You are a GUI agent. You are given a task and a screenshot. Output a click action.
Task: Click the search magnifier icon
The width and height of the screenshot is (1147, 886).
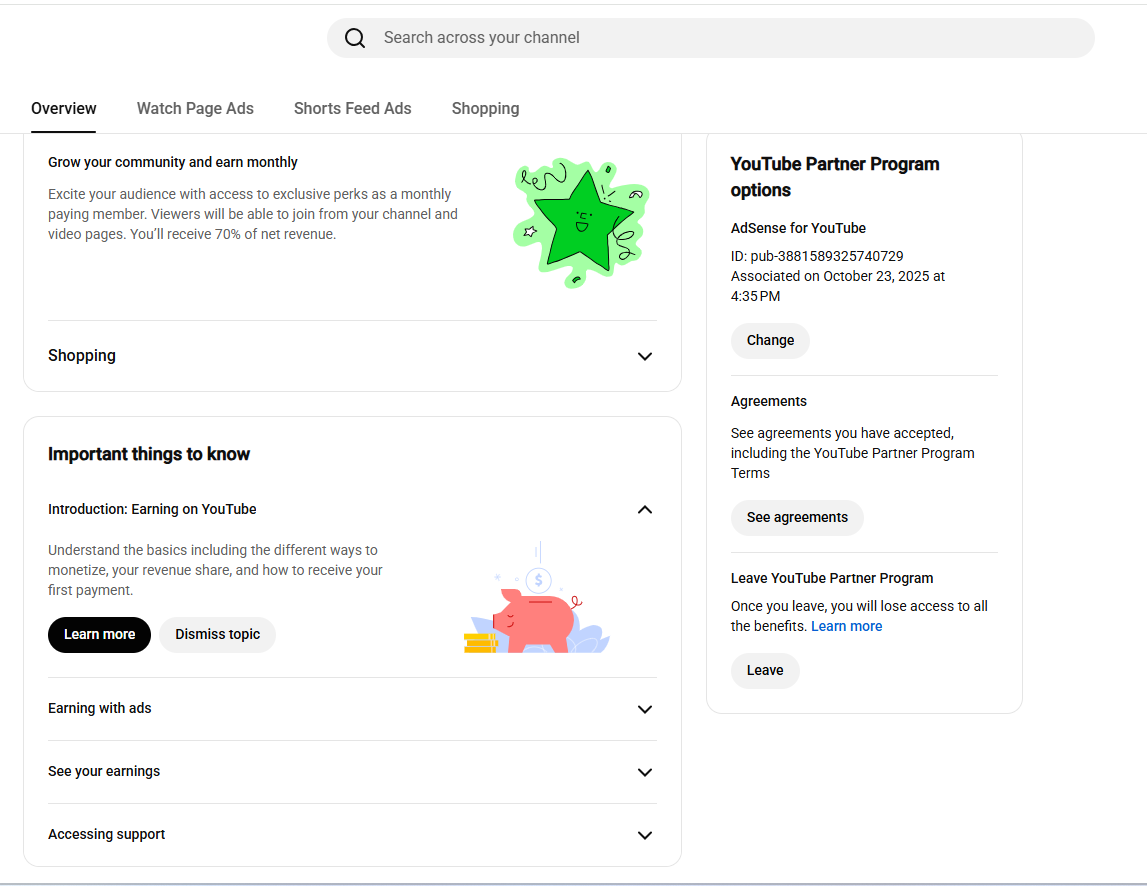(355, 38)
